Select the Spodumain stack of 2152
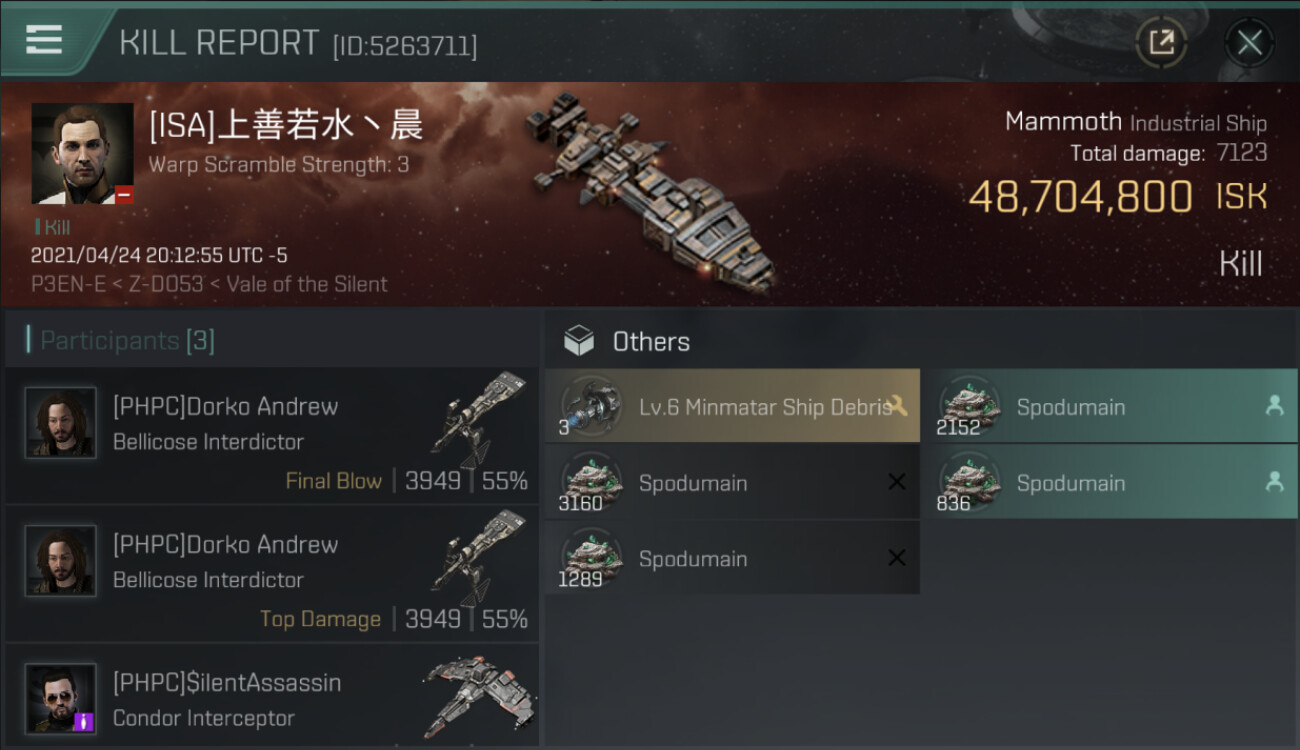 pos(1109,406)
